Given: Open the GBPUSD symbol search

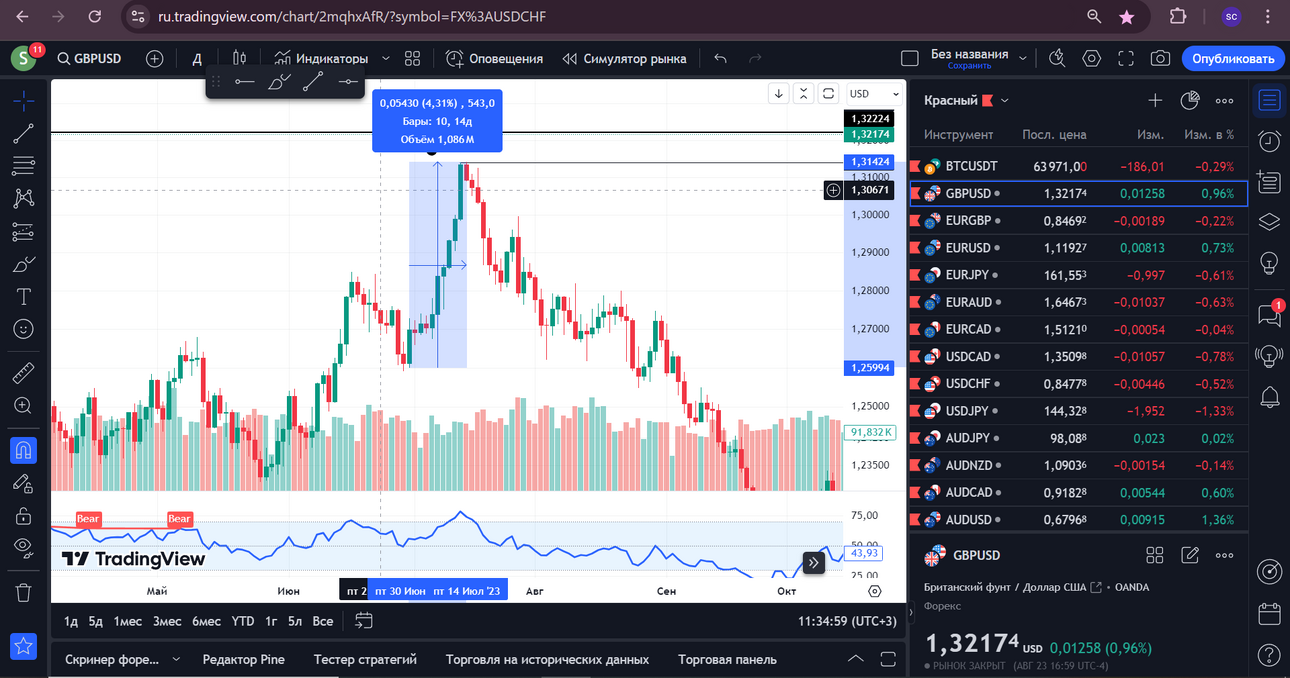Looking at the screenshot, I should click(x=90, y=59).
